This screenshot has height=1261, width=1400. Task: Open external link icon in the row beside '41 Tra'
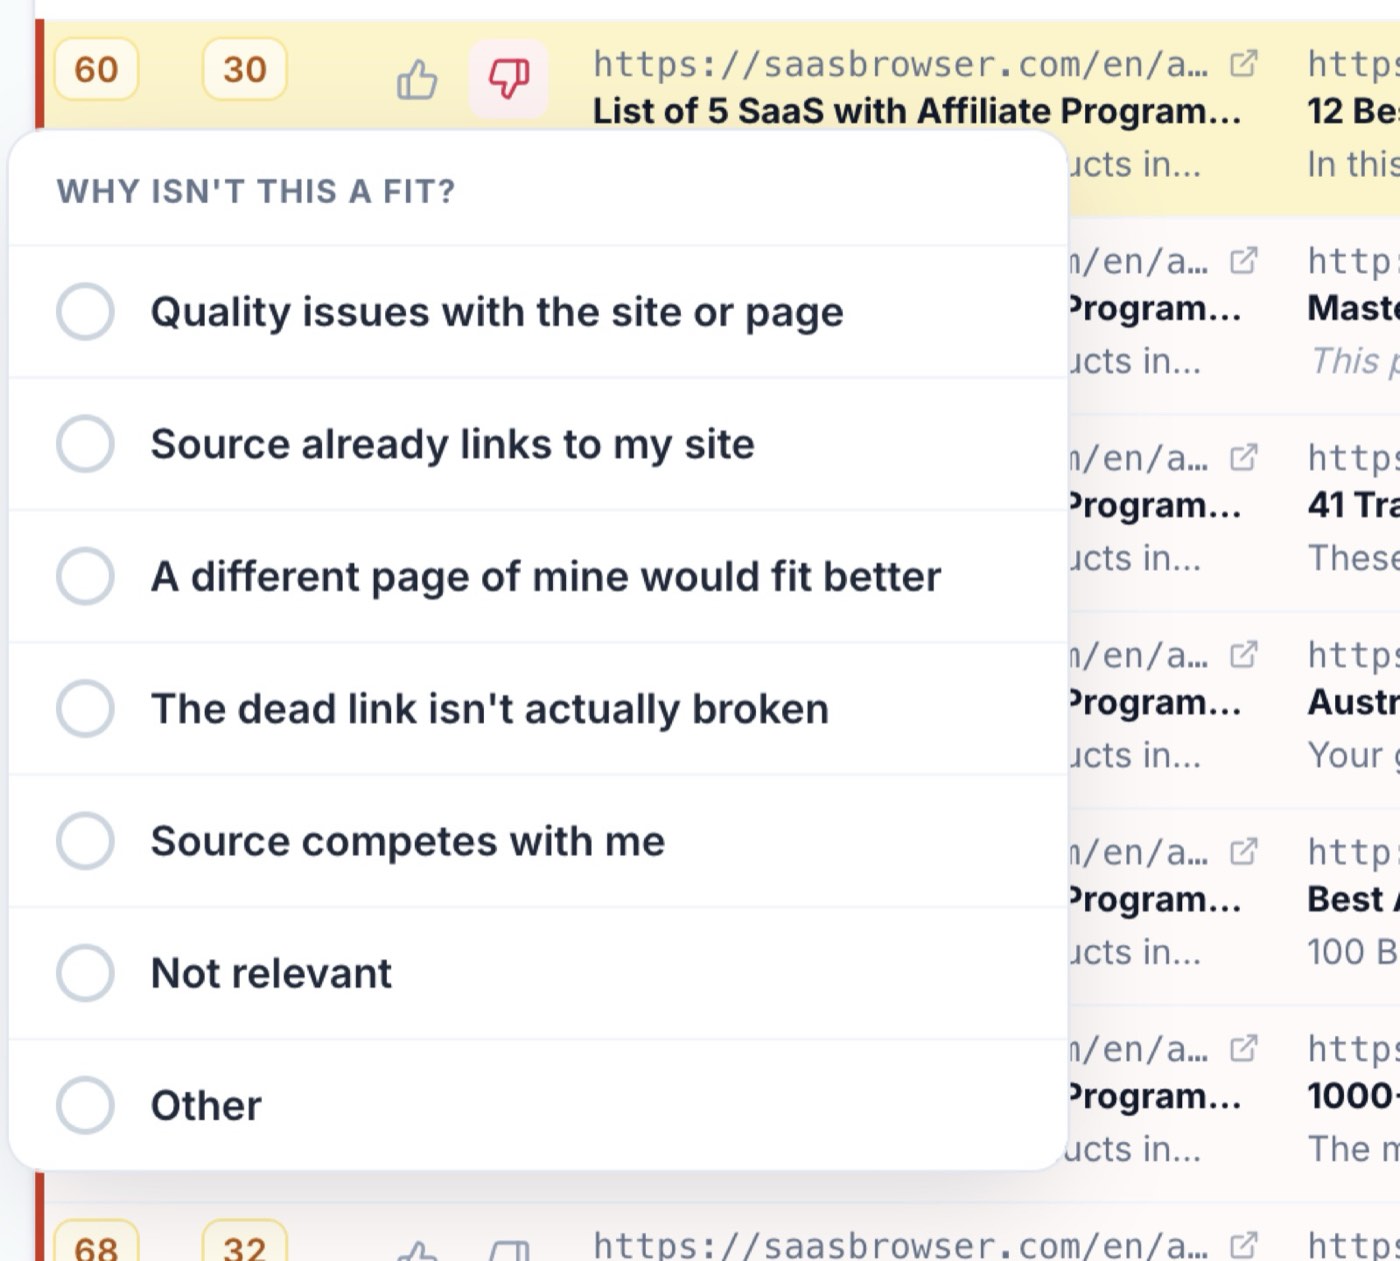point(1243,458)
